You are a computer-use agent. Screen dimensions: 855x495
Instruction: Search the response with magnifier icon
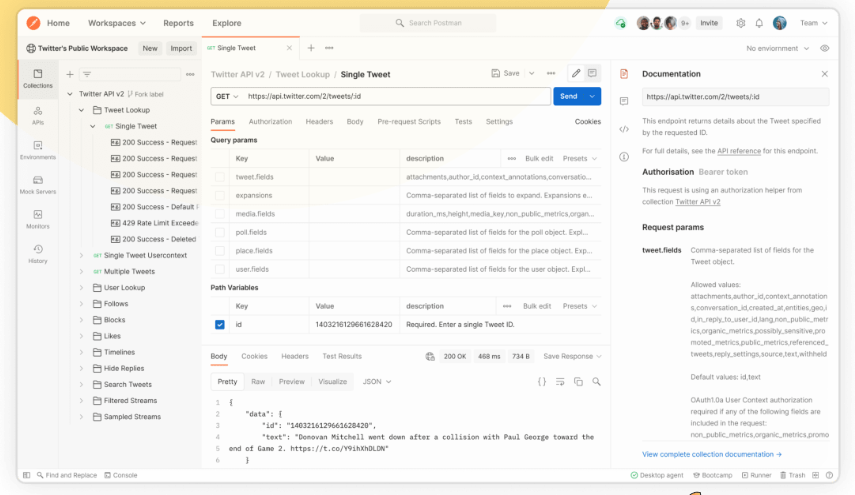[x=597, y=382]
